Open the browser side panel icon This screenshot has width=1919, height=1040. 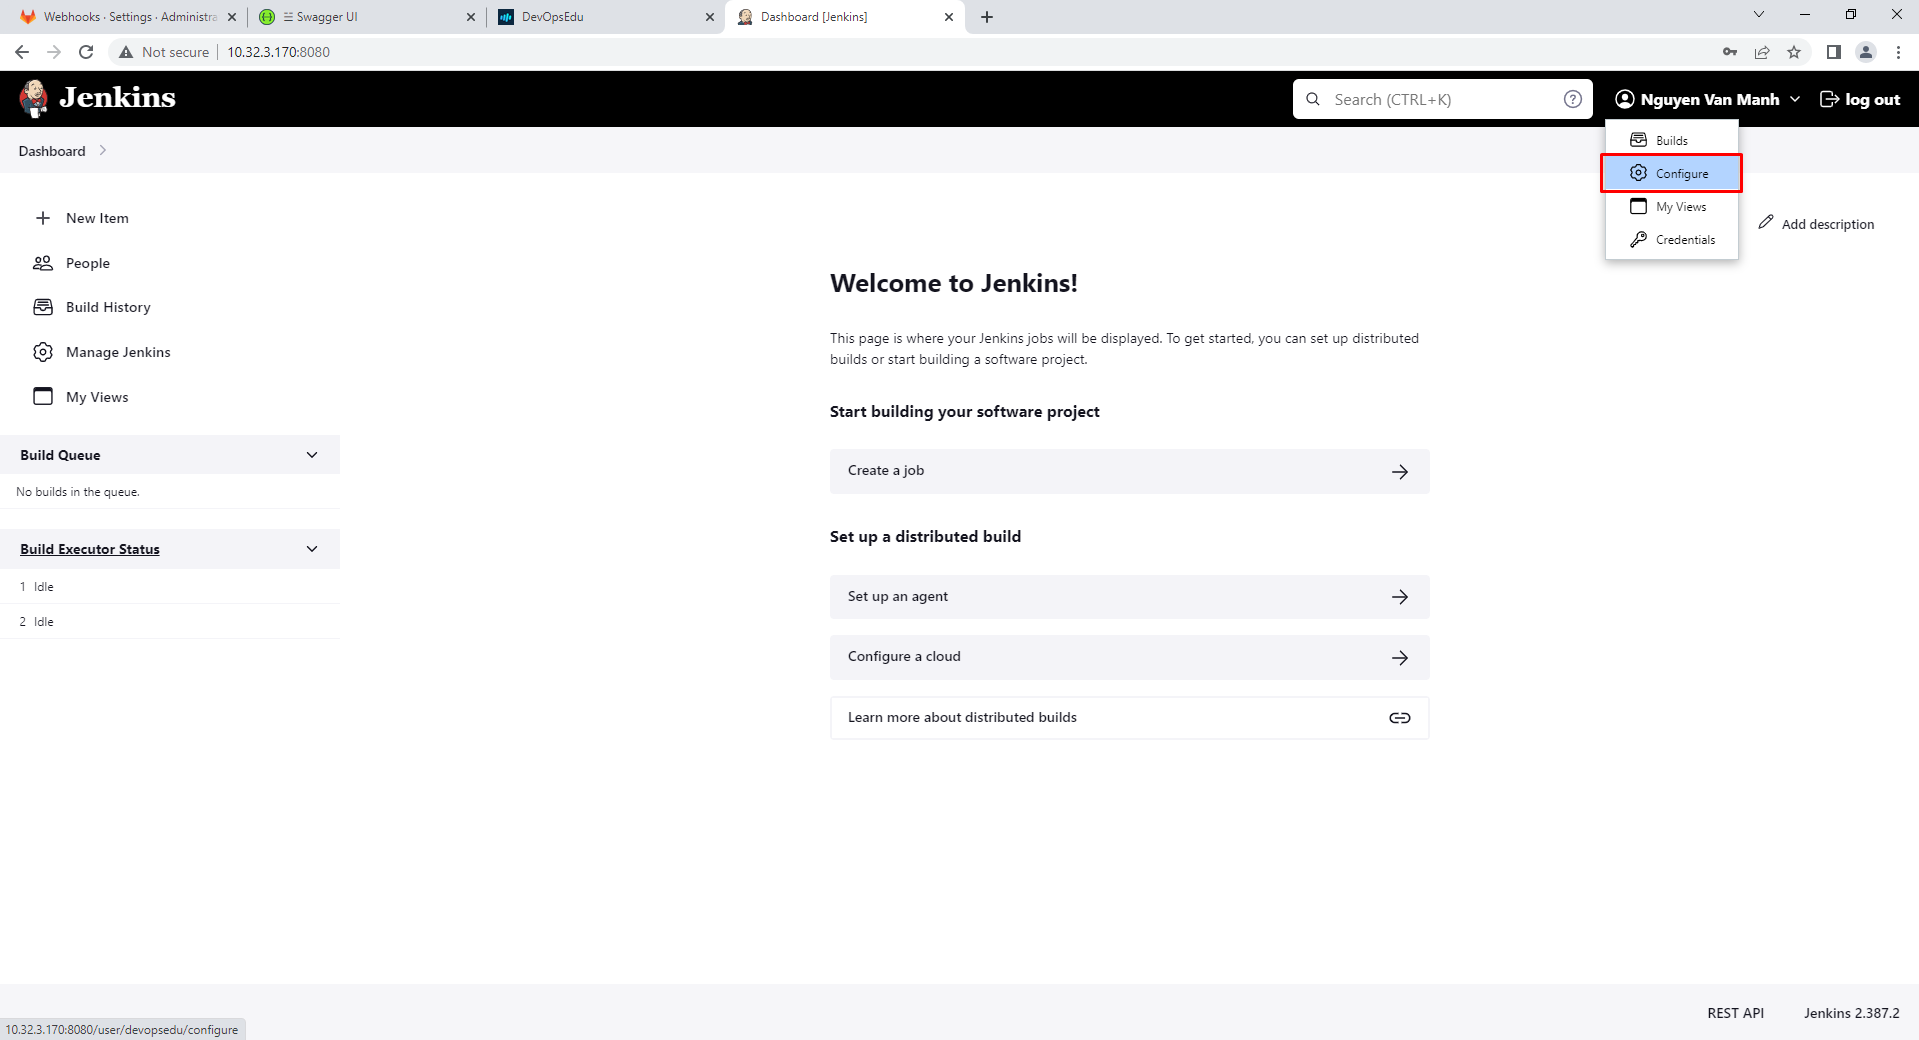pos(1834,52)
